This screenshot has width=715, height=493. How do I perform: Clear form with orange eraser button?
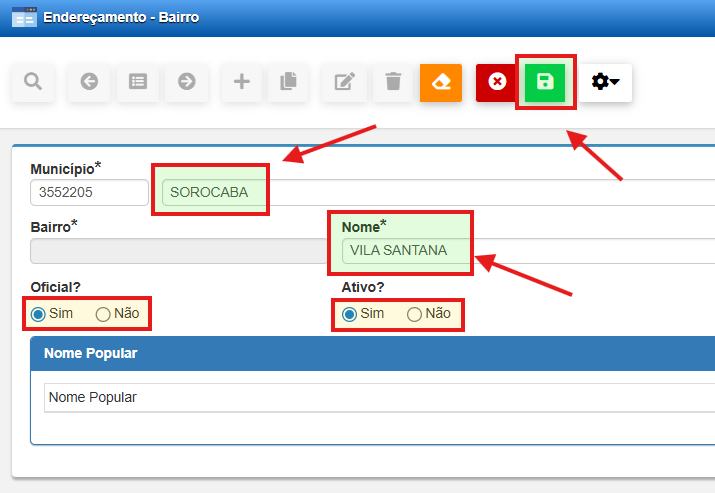pos(441,82)
